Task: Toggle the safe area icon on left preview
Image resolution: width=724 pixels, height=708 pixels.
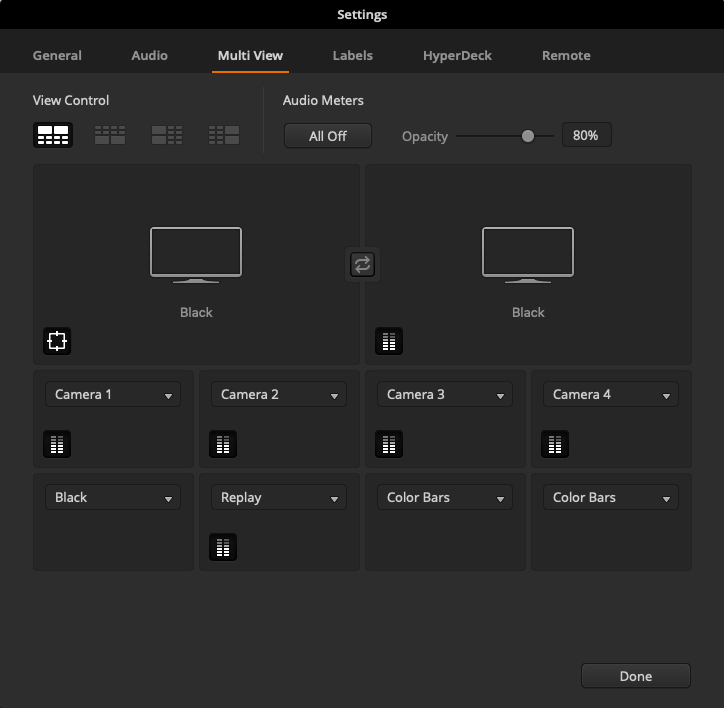Action: pos(57,341)
